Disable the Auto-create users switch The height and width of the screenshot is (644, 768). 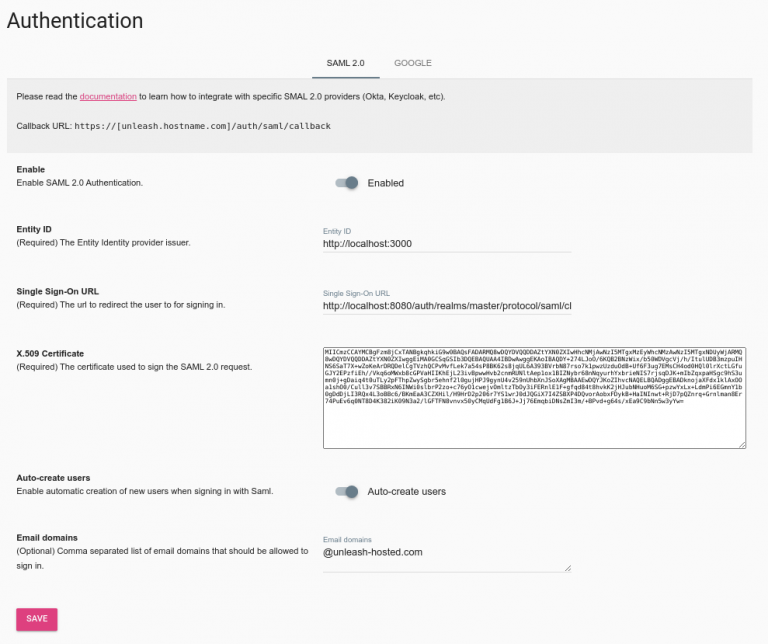[347, 491]
